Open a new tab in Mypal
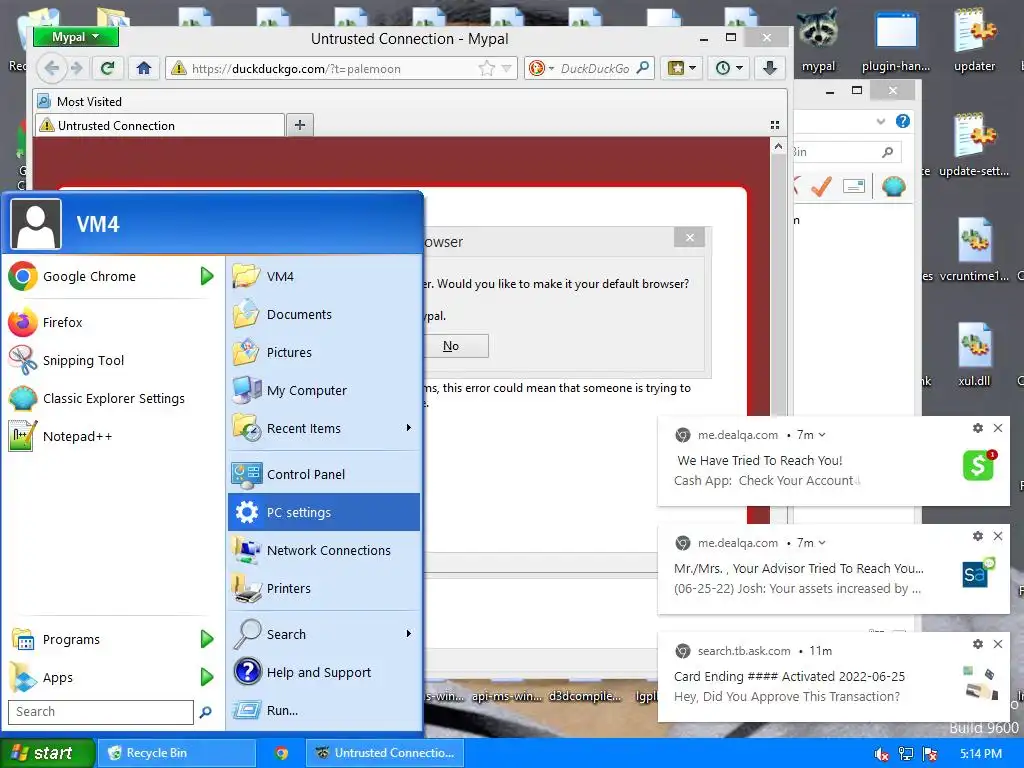1024x768 pixels. (x=300, y=125)
